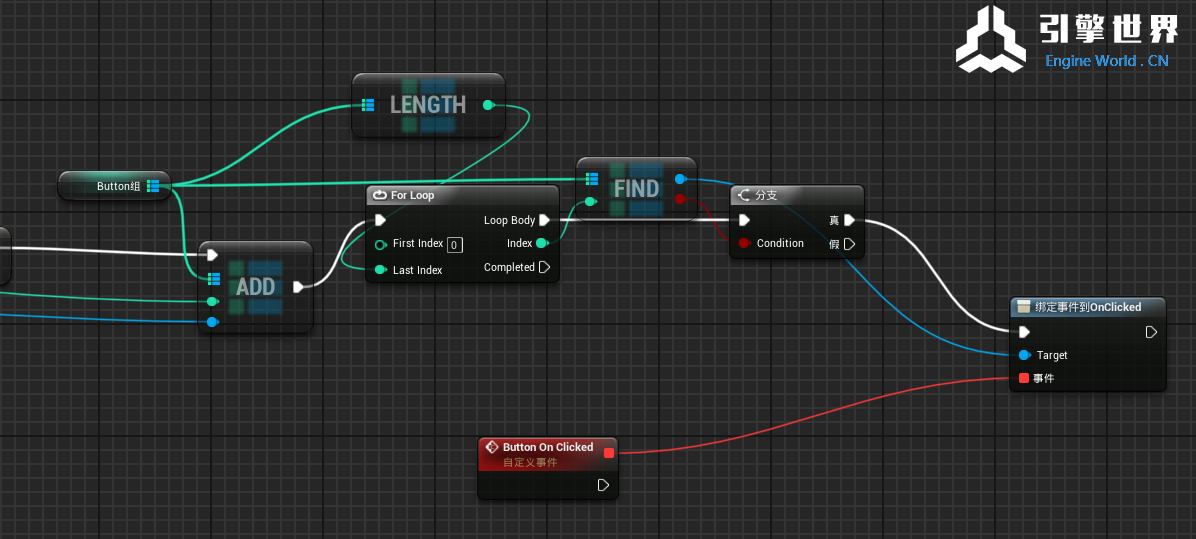Click the FIND node's array input pin
This screenshot has width=1196, height=539.
point(591,179)
